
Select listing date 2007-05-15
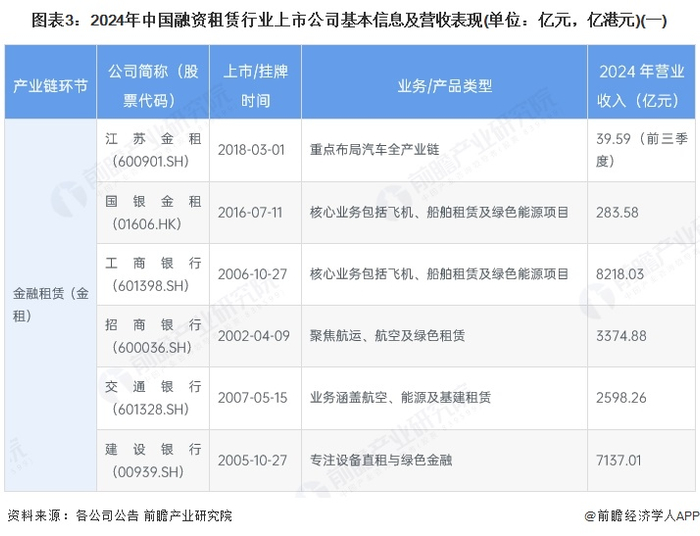pyautogui.click(x=253, y=398)
